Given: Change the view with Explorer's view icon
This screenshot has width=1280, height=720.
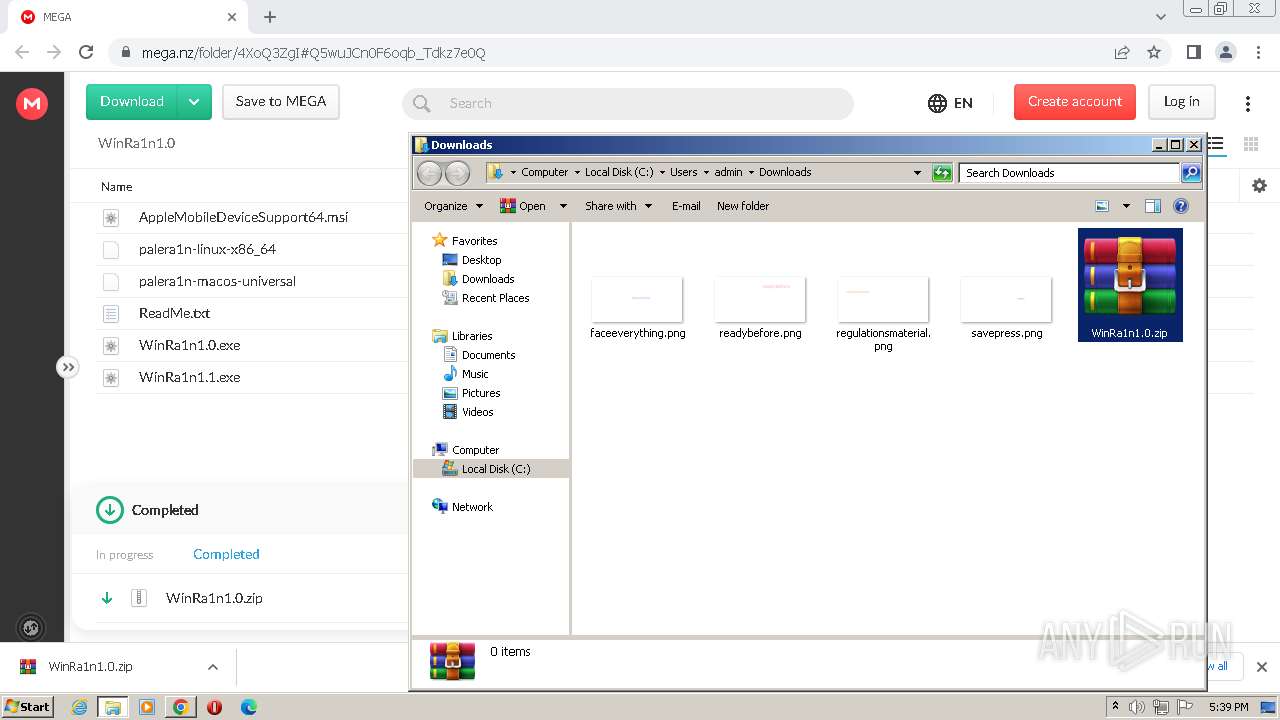Looking at the screenshot, I should pos(1102,206).
